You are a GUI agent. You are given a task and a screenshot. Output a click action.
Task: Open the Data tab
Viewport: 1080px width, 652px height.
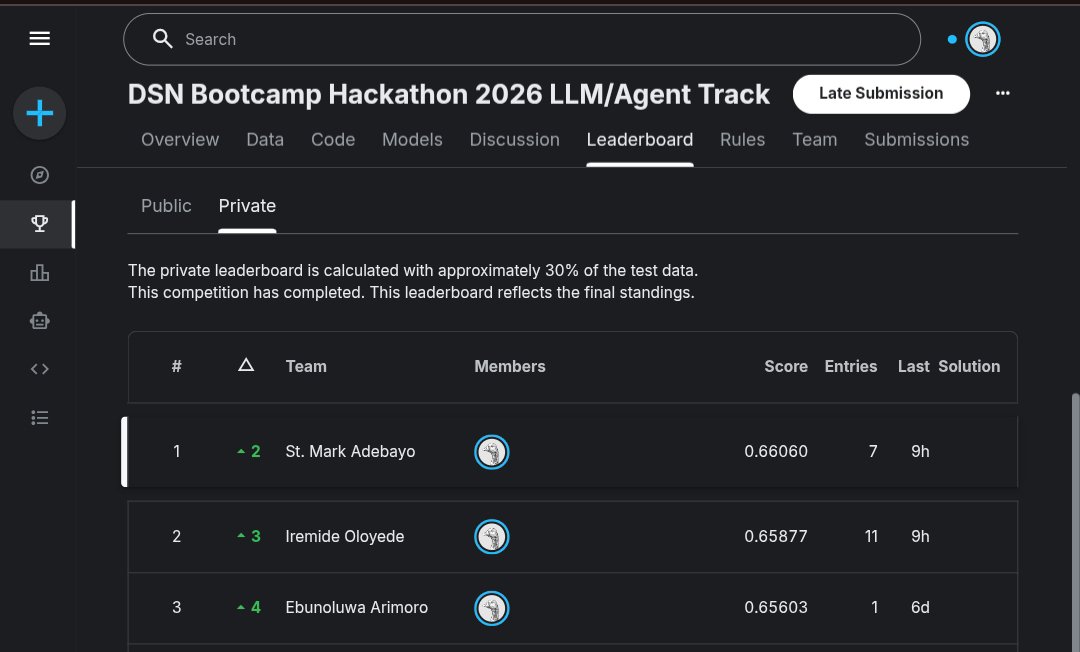(x=265, y=140)
